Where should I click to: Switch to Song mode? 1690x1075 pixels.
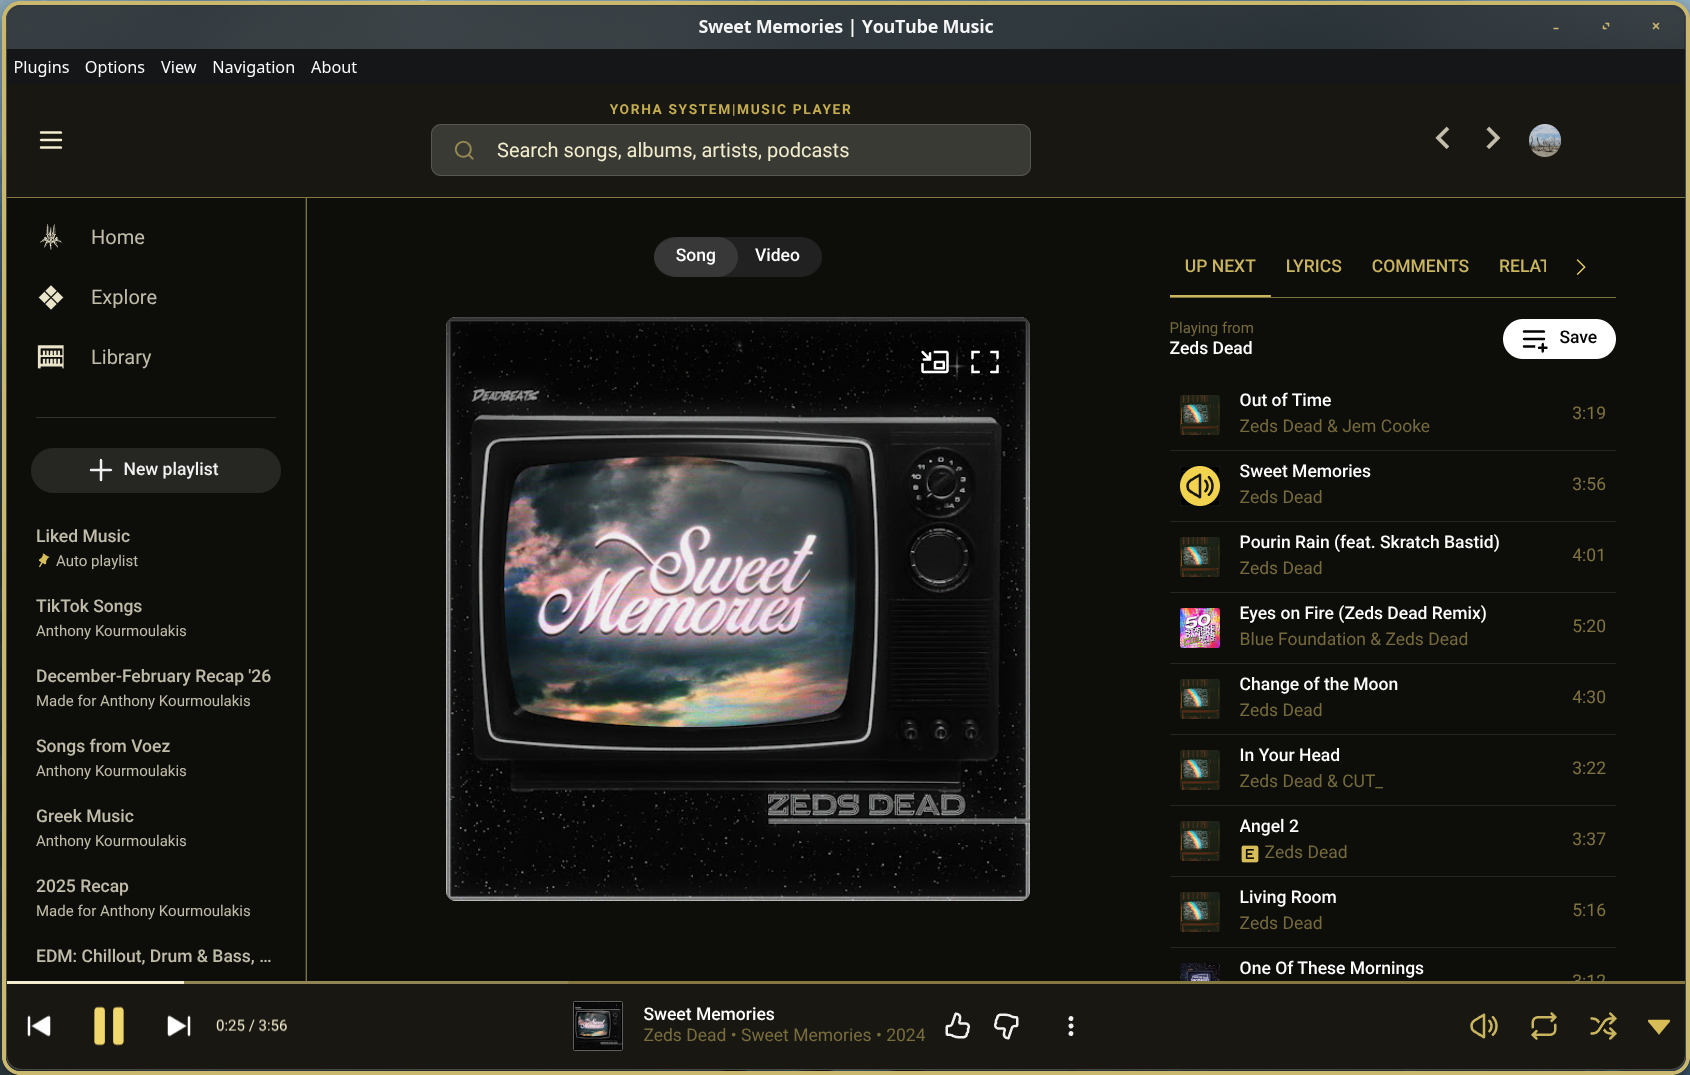tap(696, 256)
